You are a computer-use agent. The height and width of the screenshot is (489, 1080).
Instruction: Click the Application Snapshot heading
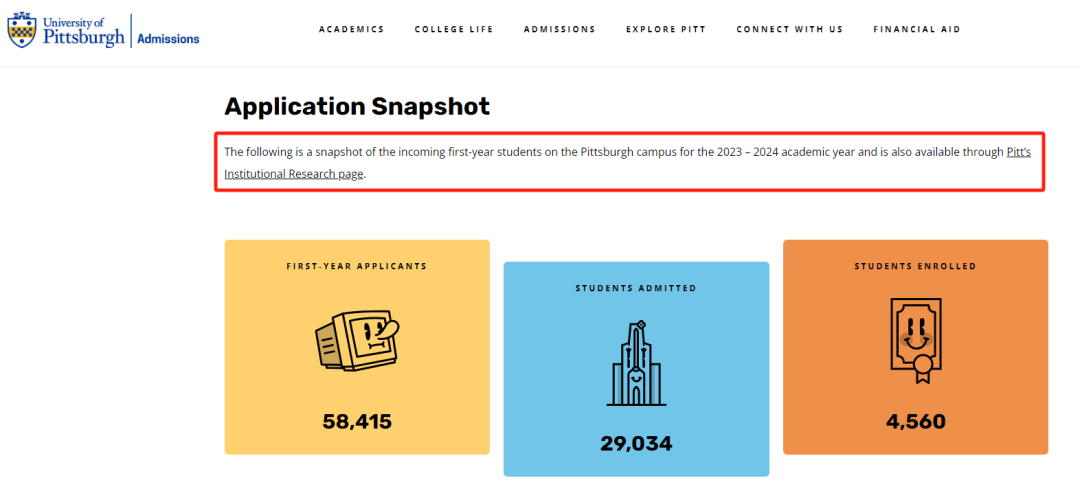click(357, 107)
